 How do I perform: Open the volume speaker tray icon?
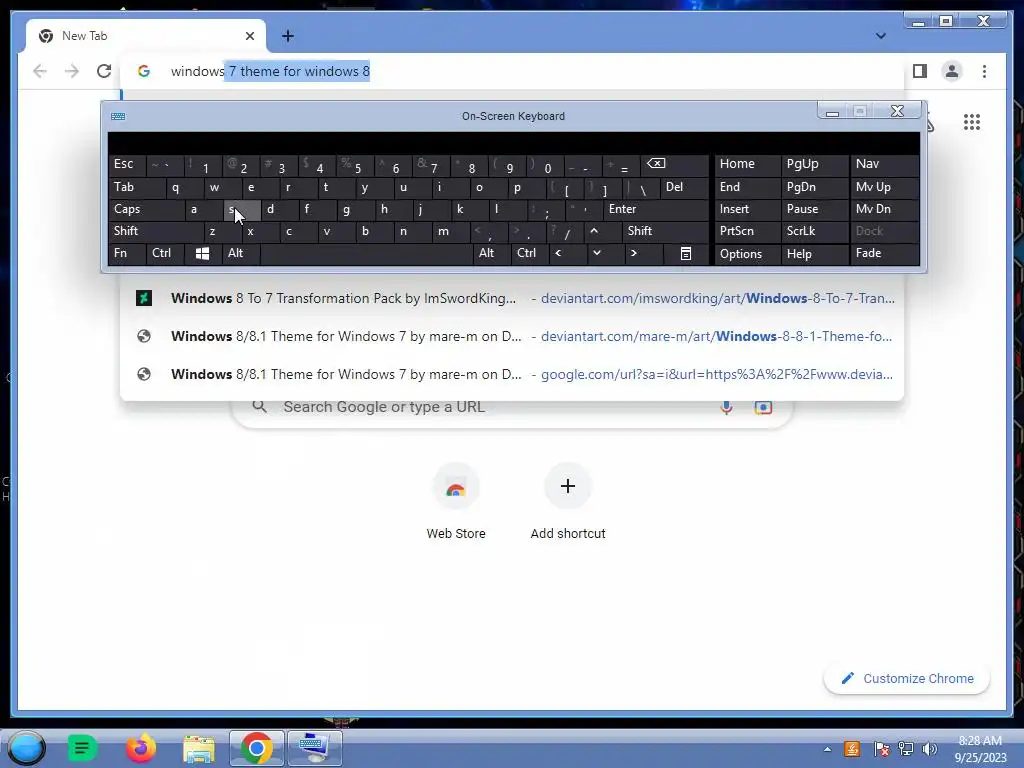(x=929, y=749)
